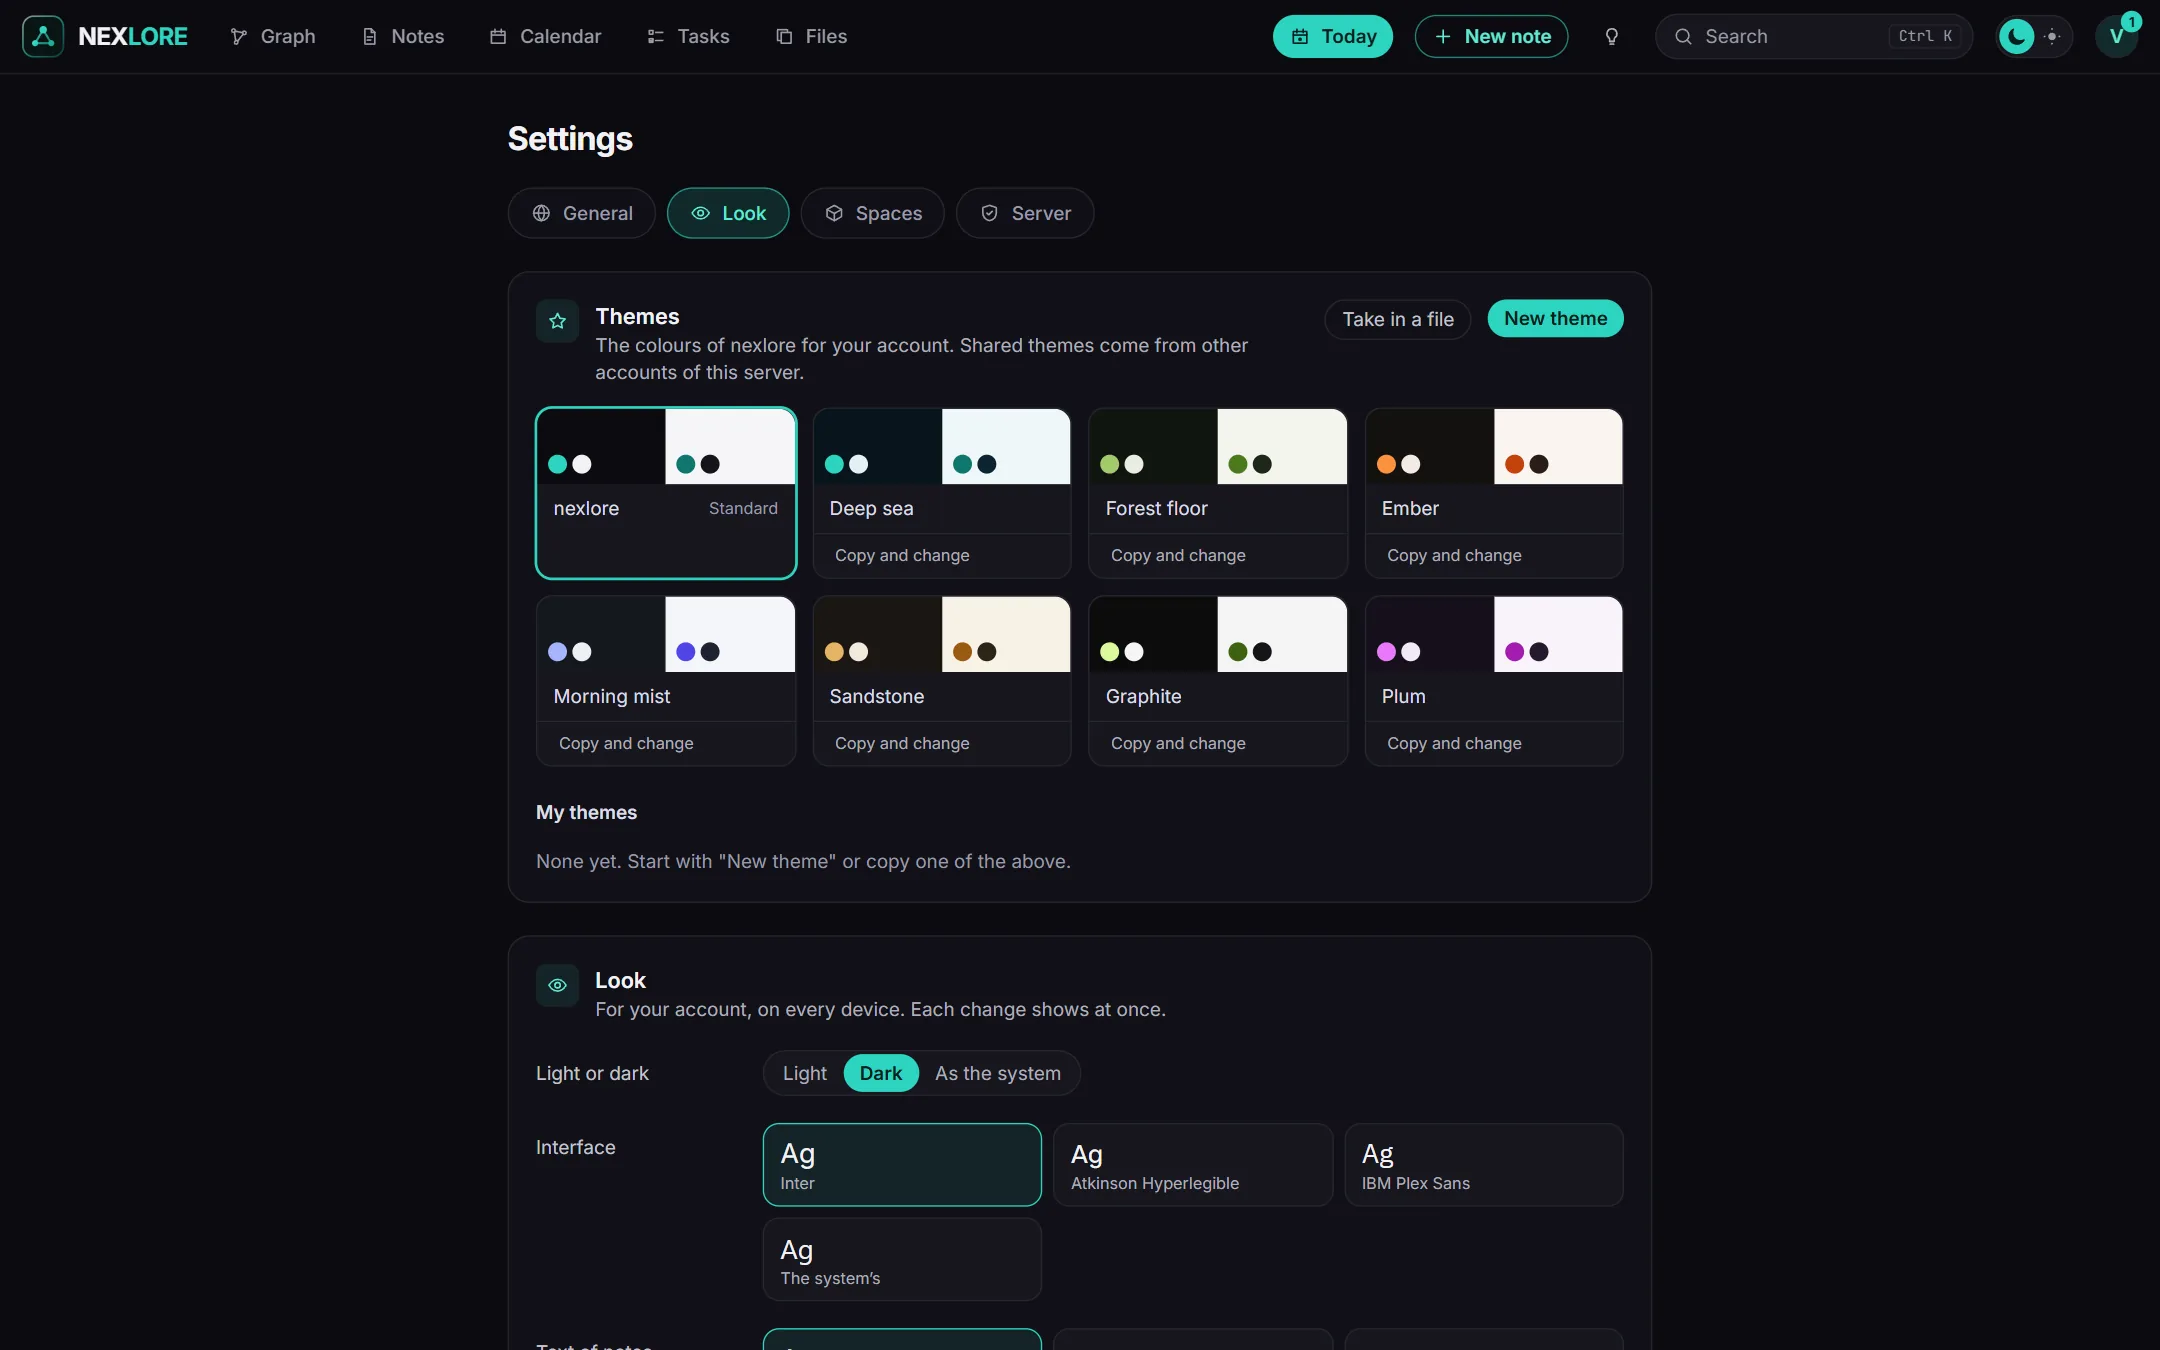The image size is (2160, 1350).
Task: Open the user avatar menu
Action: coord(2116,37)
